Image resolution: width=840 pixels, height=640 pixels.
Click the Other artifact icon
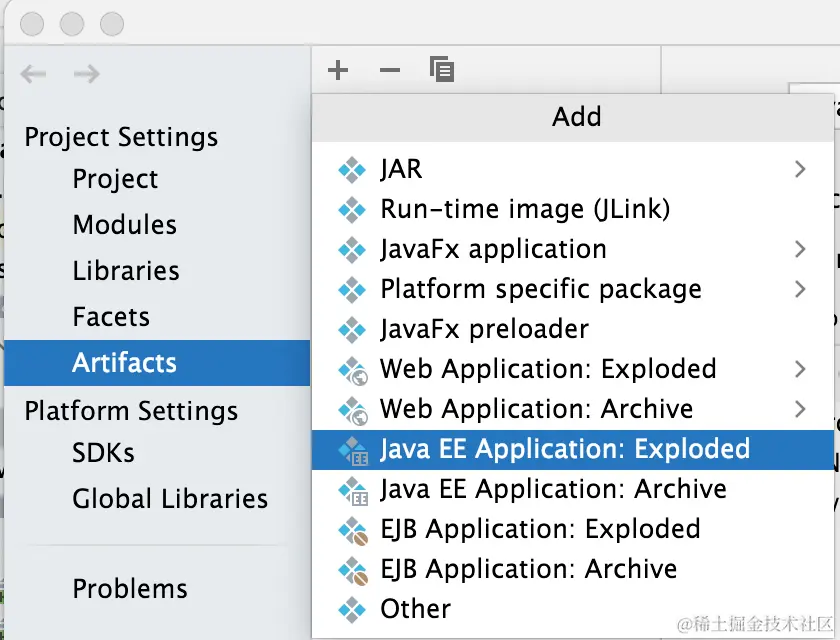pos(352,609)
